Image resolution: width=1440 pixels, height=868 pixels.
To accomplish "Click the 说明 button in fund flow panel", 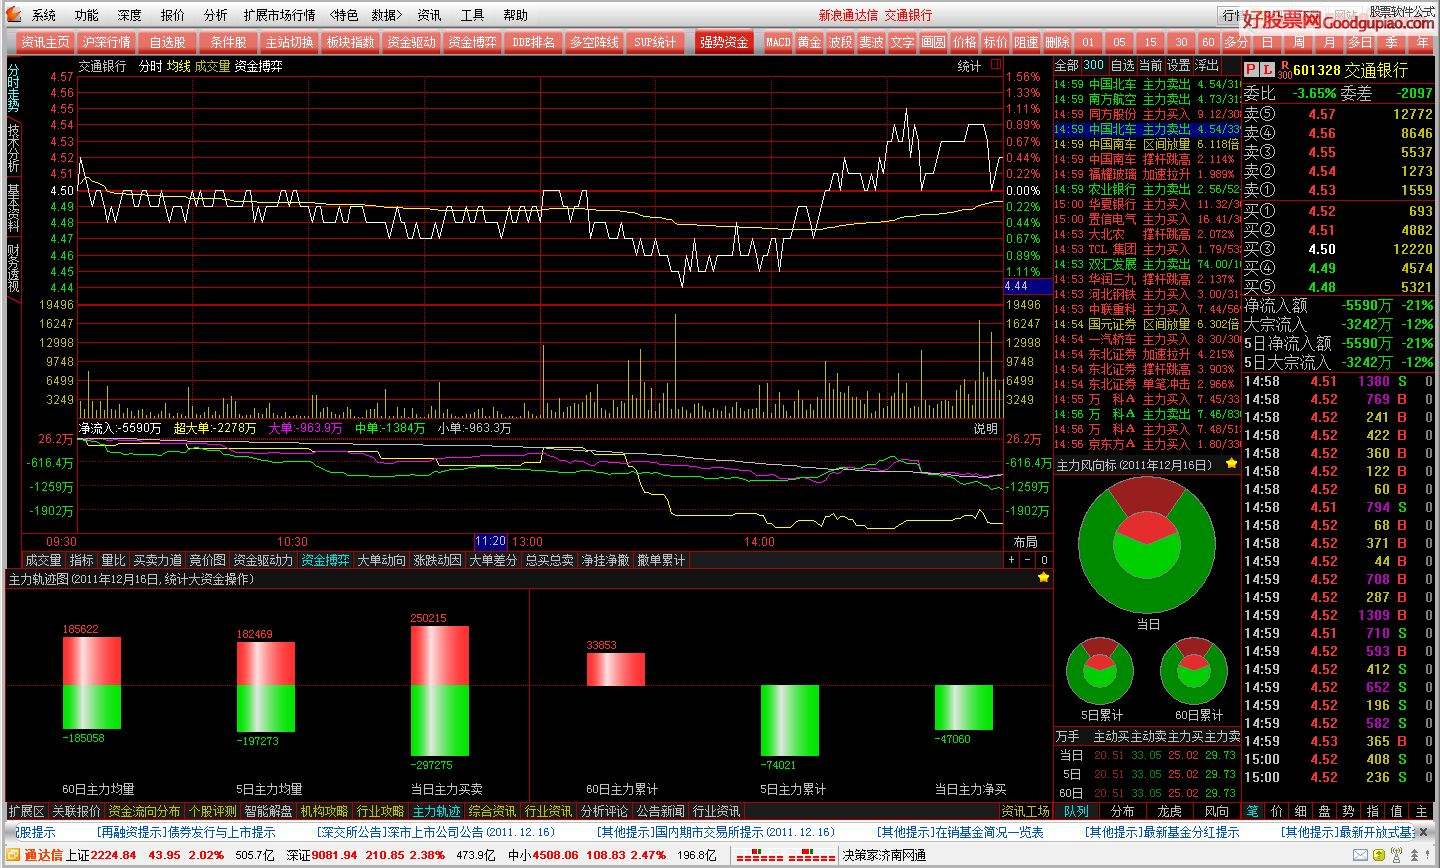I will pos(986,428).
